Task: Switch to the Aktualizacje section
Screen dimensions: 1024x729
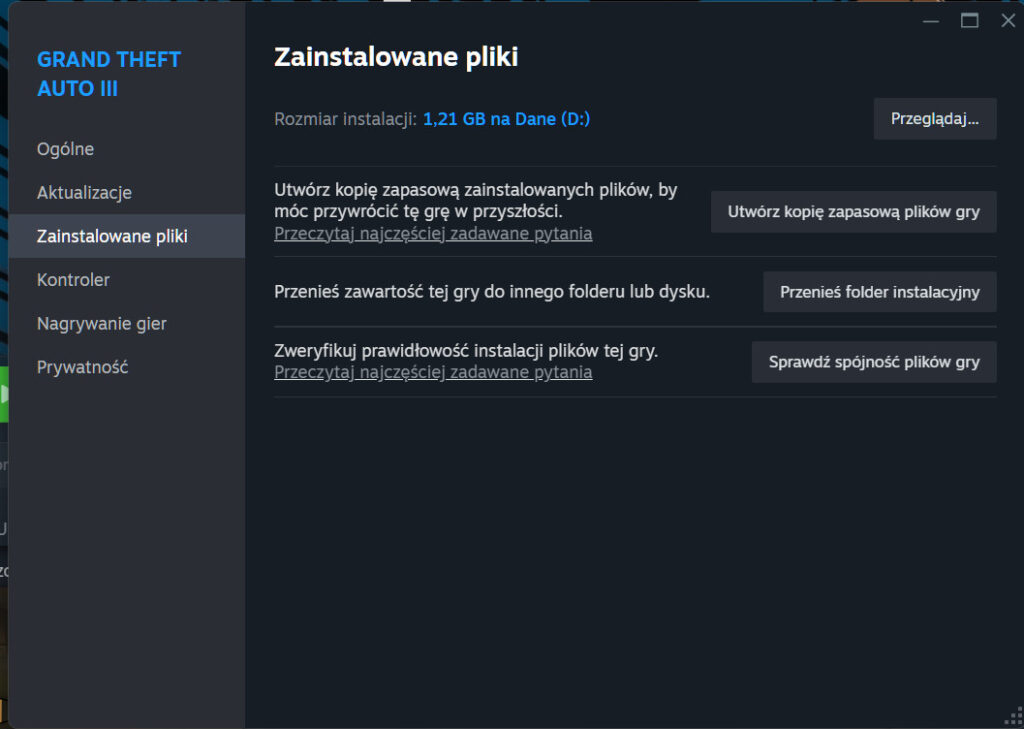Action: coord(85,193)
